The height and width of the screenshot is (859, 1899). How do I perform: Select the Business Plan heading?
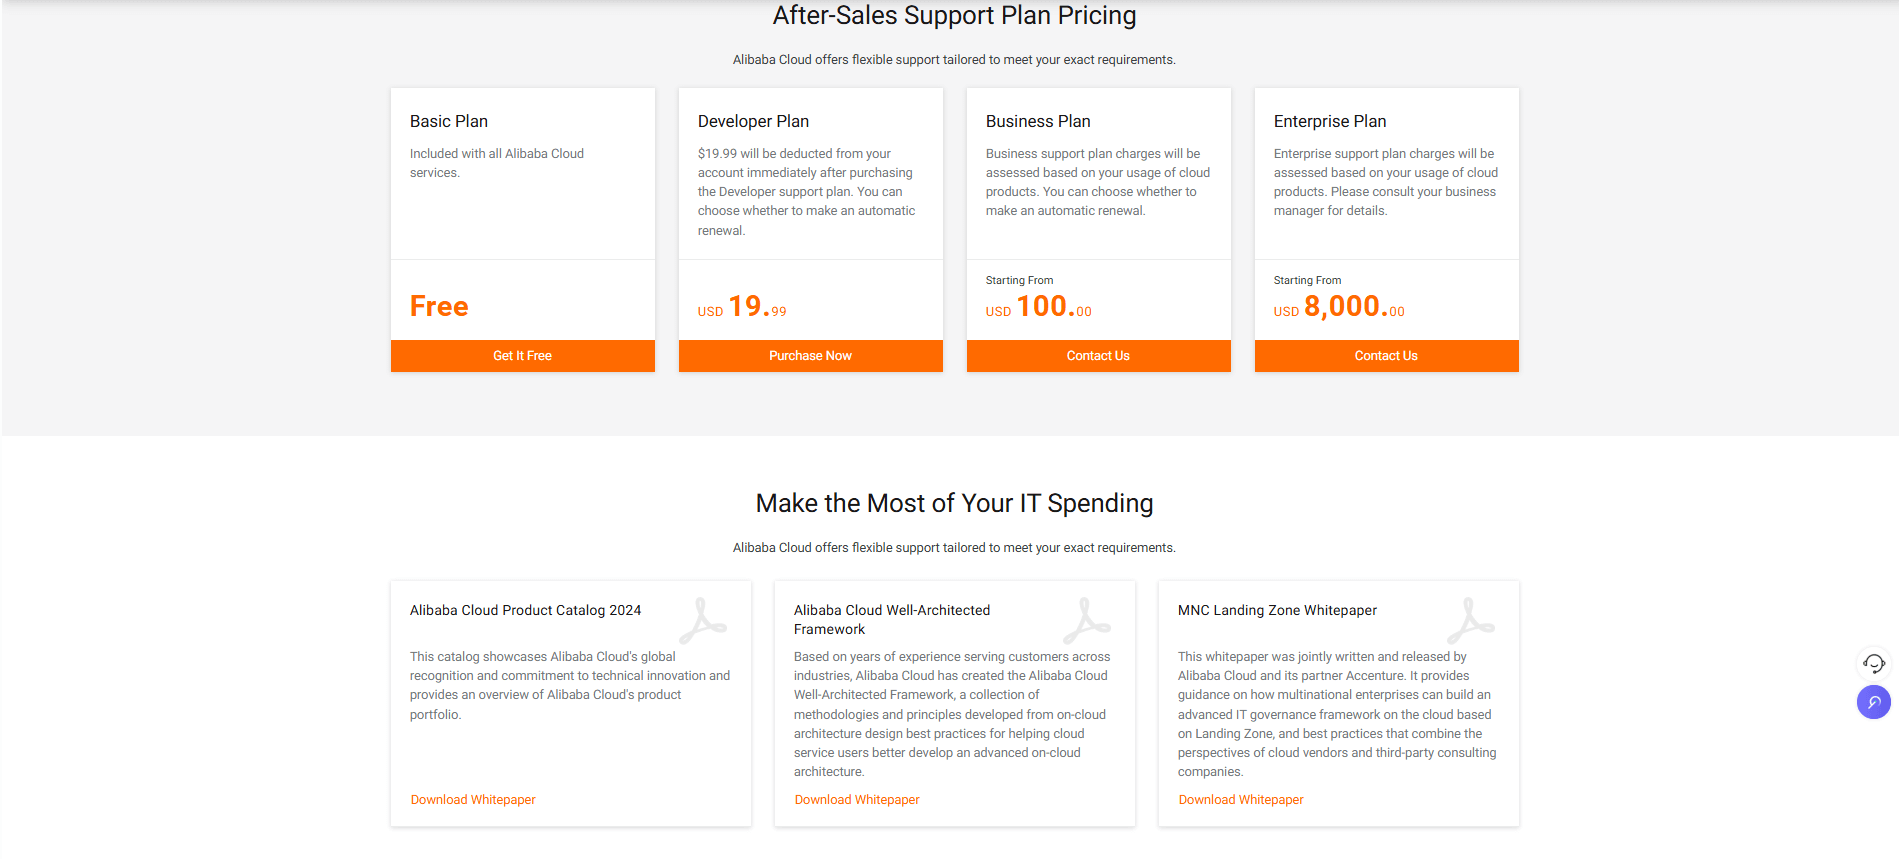[x=1038, y=121]
